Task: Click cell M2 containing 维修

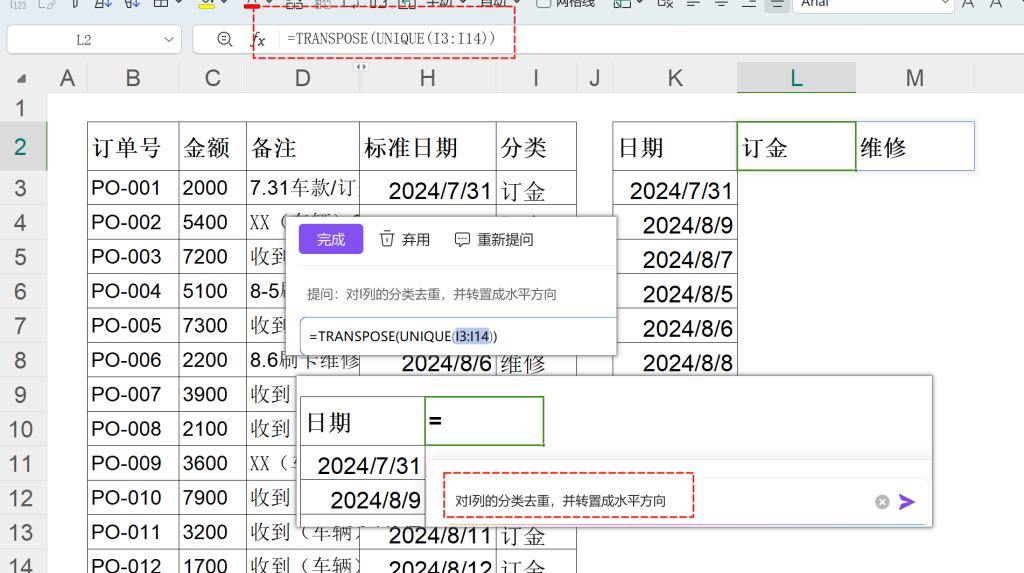Action: pos(915,146)
